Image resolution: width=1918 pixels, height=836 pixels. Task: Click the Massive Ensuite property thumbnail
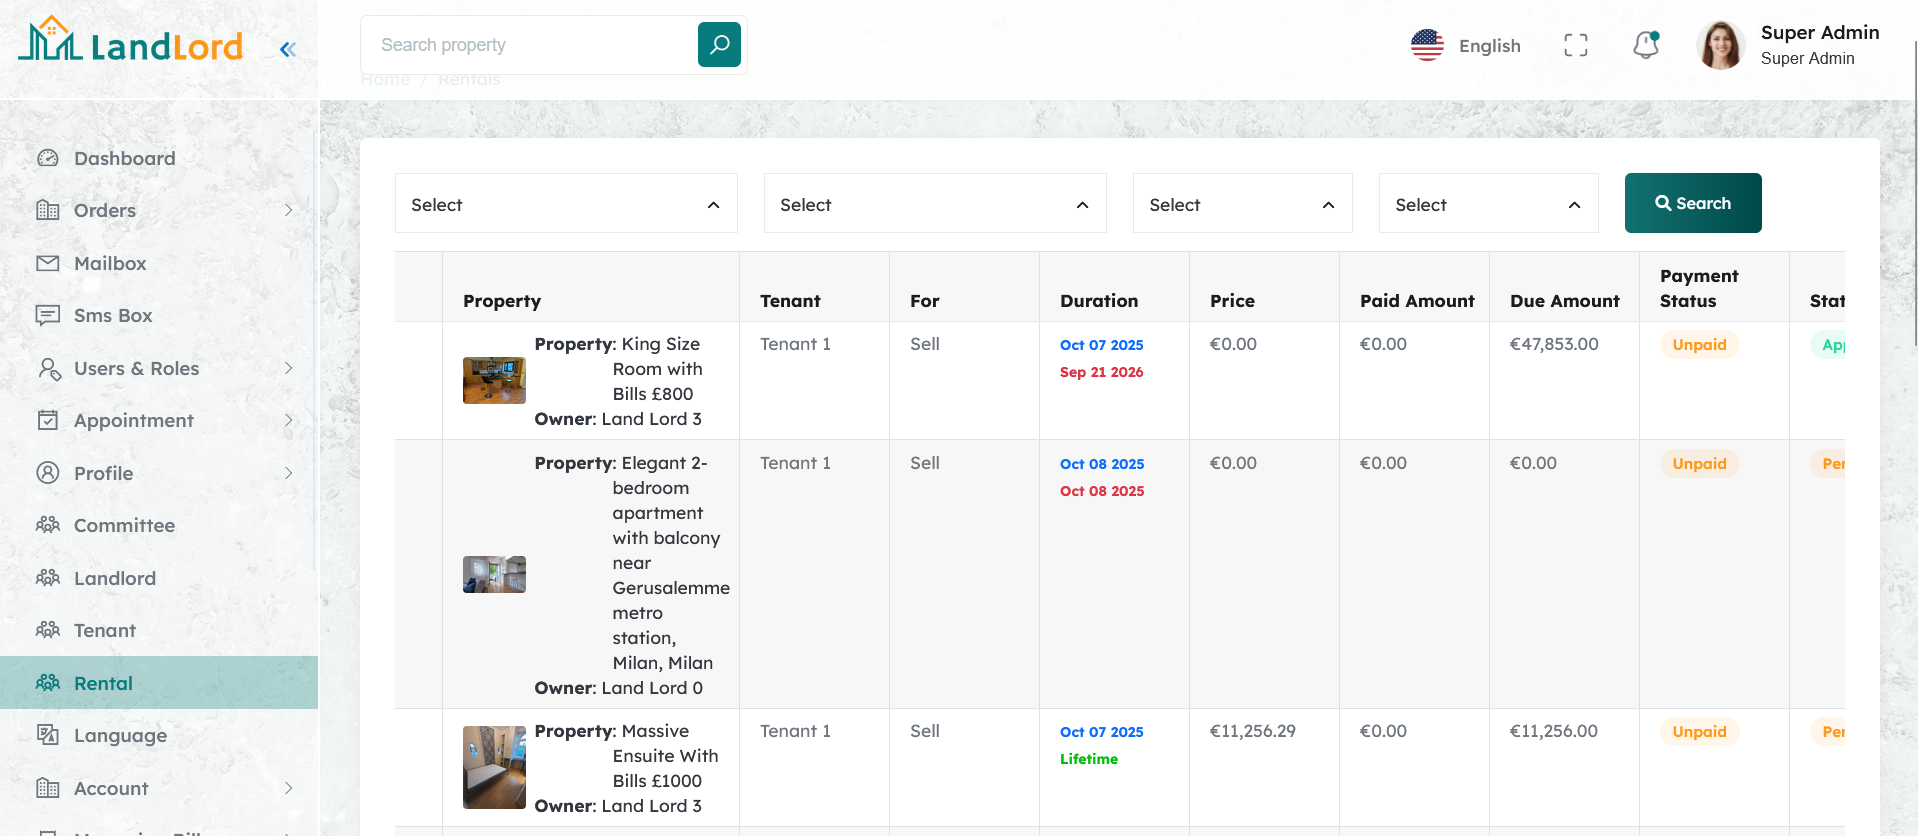(494, 767)
